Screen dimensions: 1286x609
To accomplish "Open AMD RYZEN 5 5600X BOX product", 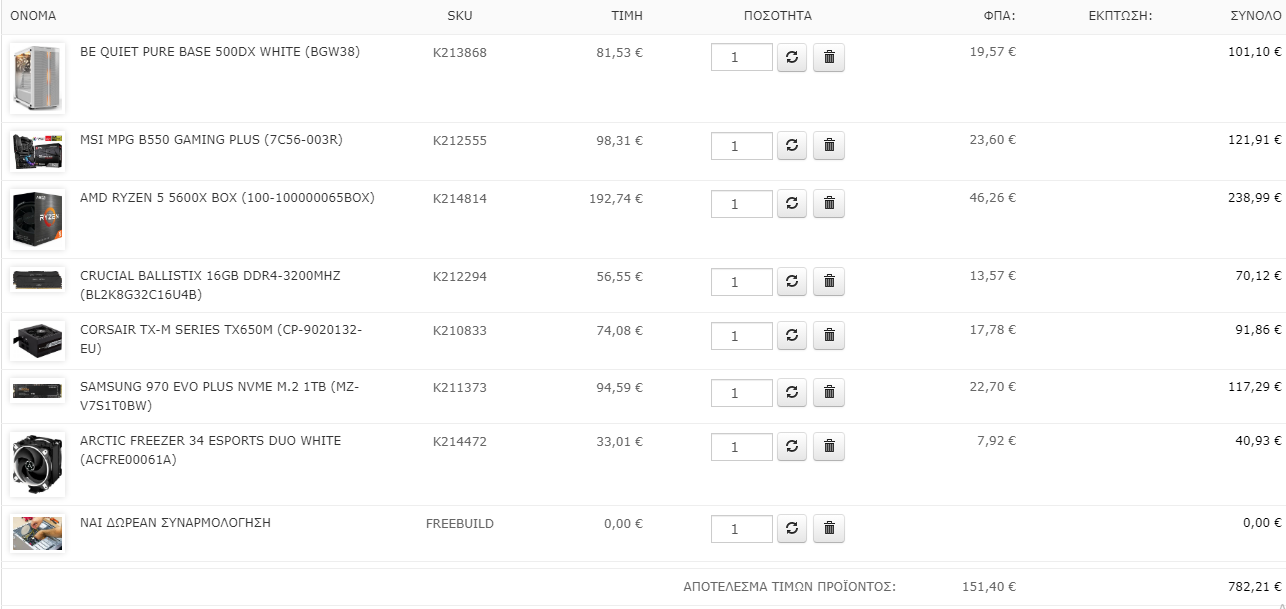I will [227, 198].
